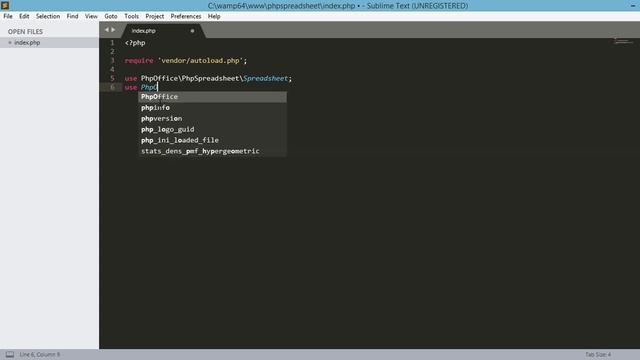Click OPEN FILES sidebar heading
The width and height of the screenshot is (640, 360).
[25, 31]
